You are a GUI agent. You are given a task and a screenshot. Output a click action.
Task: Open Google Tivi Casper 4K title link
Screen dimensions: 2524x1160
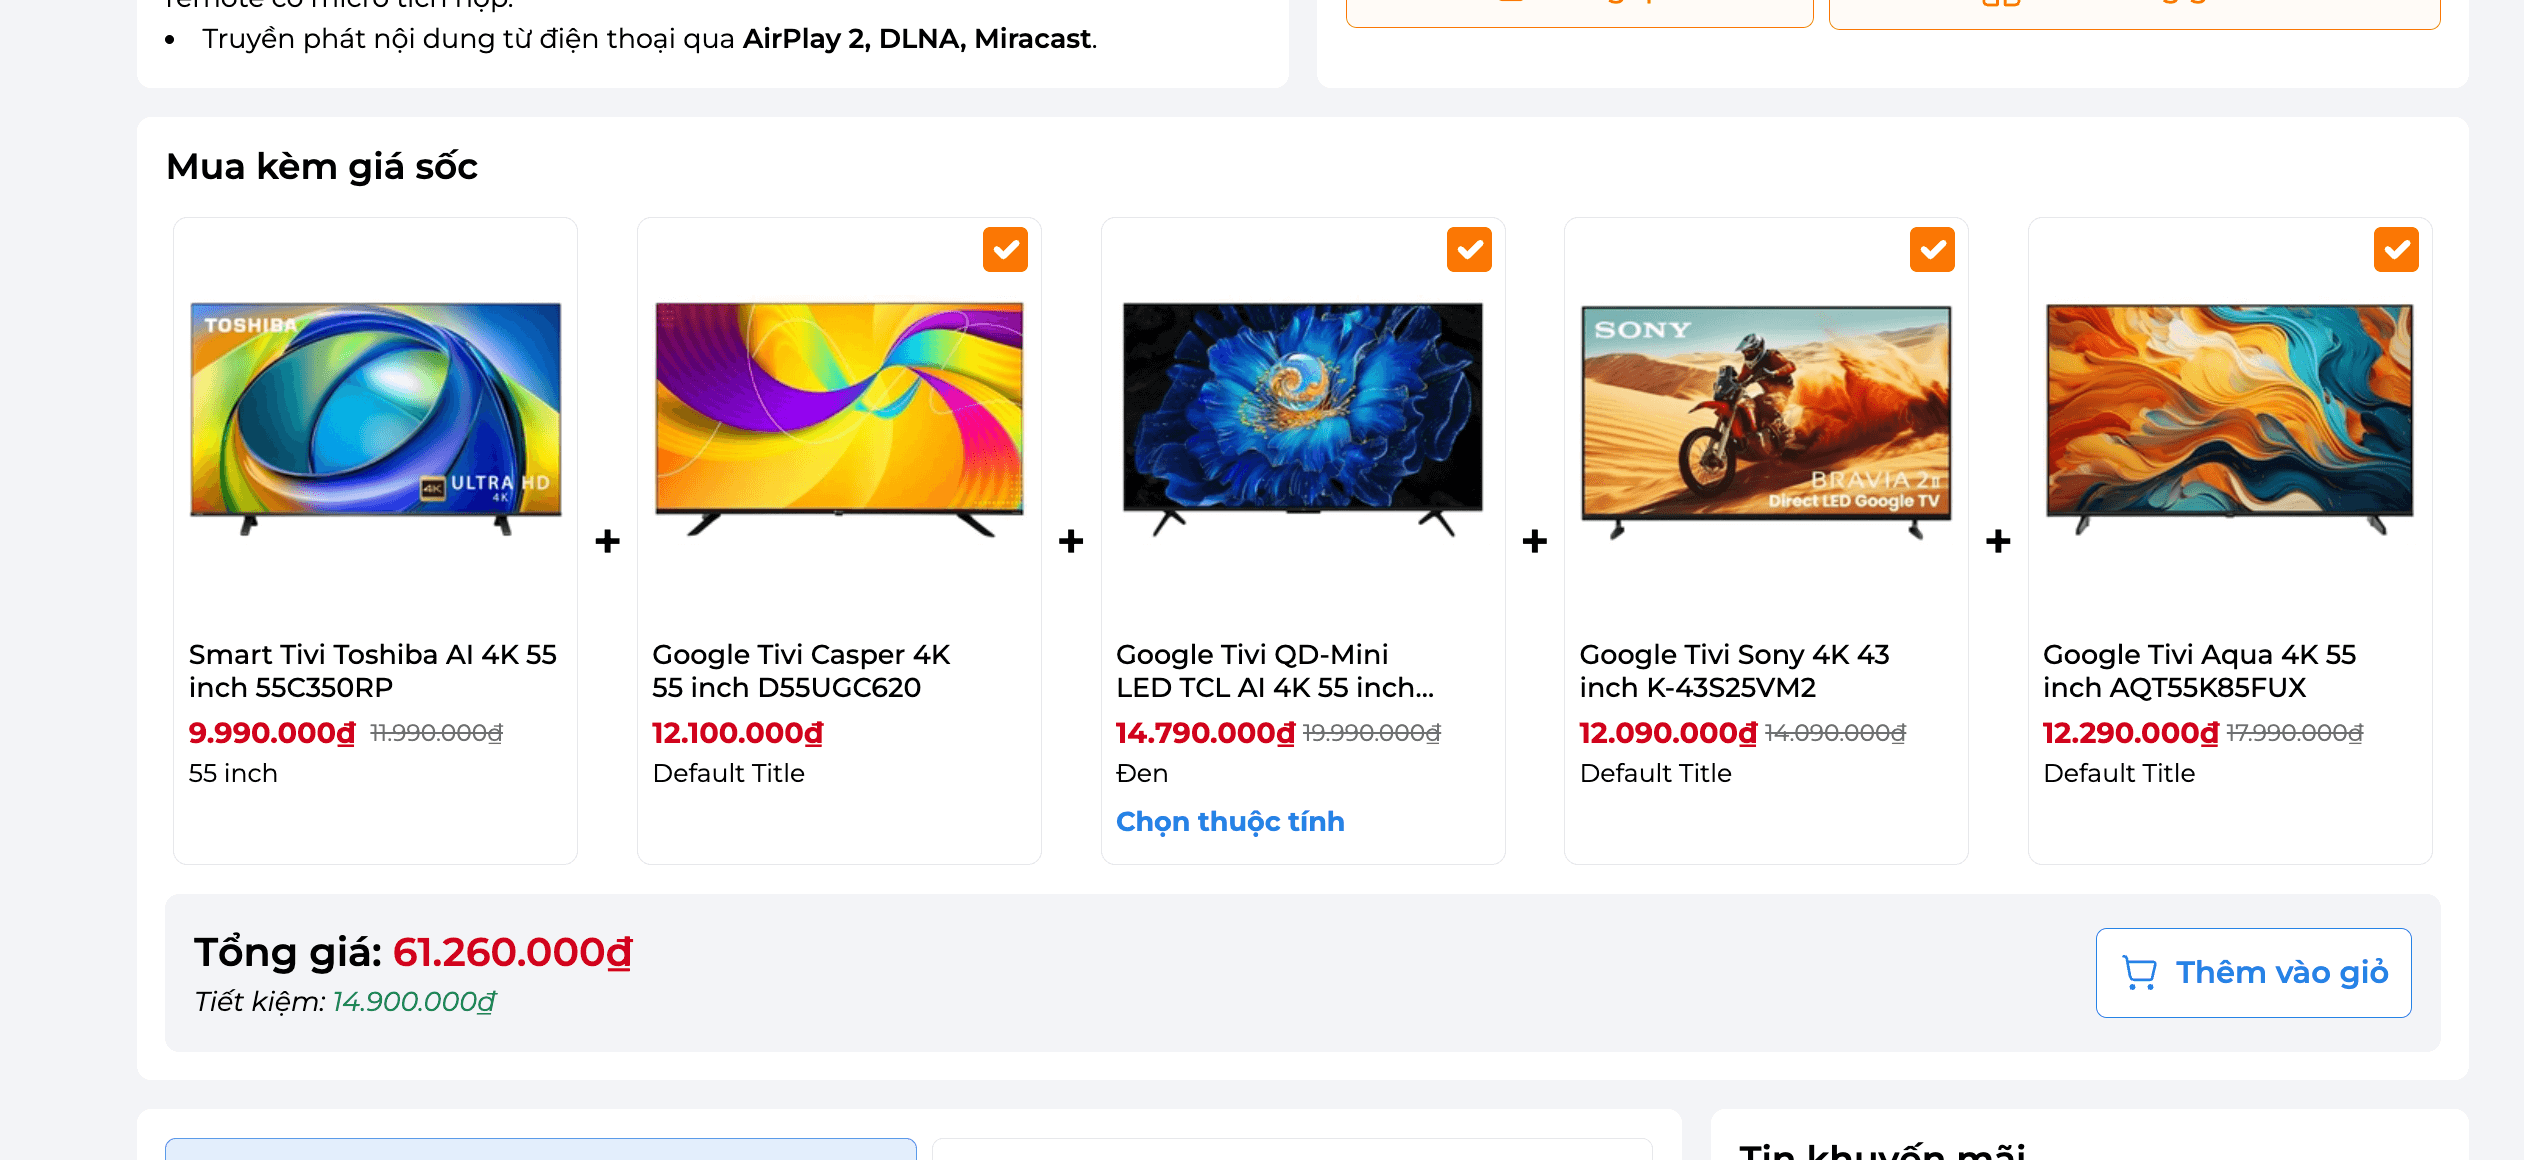[801, 671]
